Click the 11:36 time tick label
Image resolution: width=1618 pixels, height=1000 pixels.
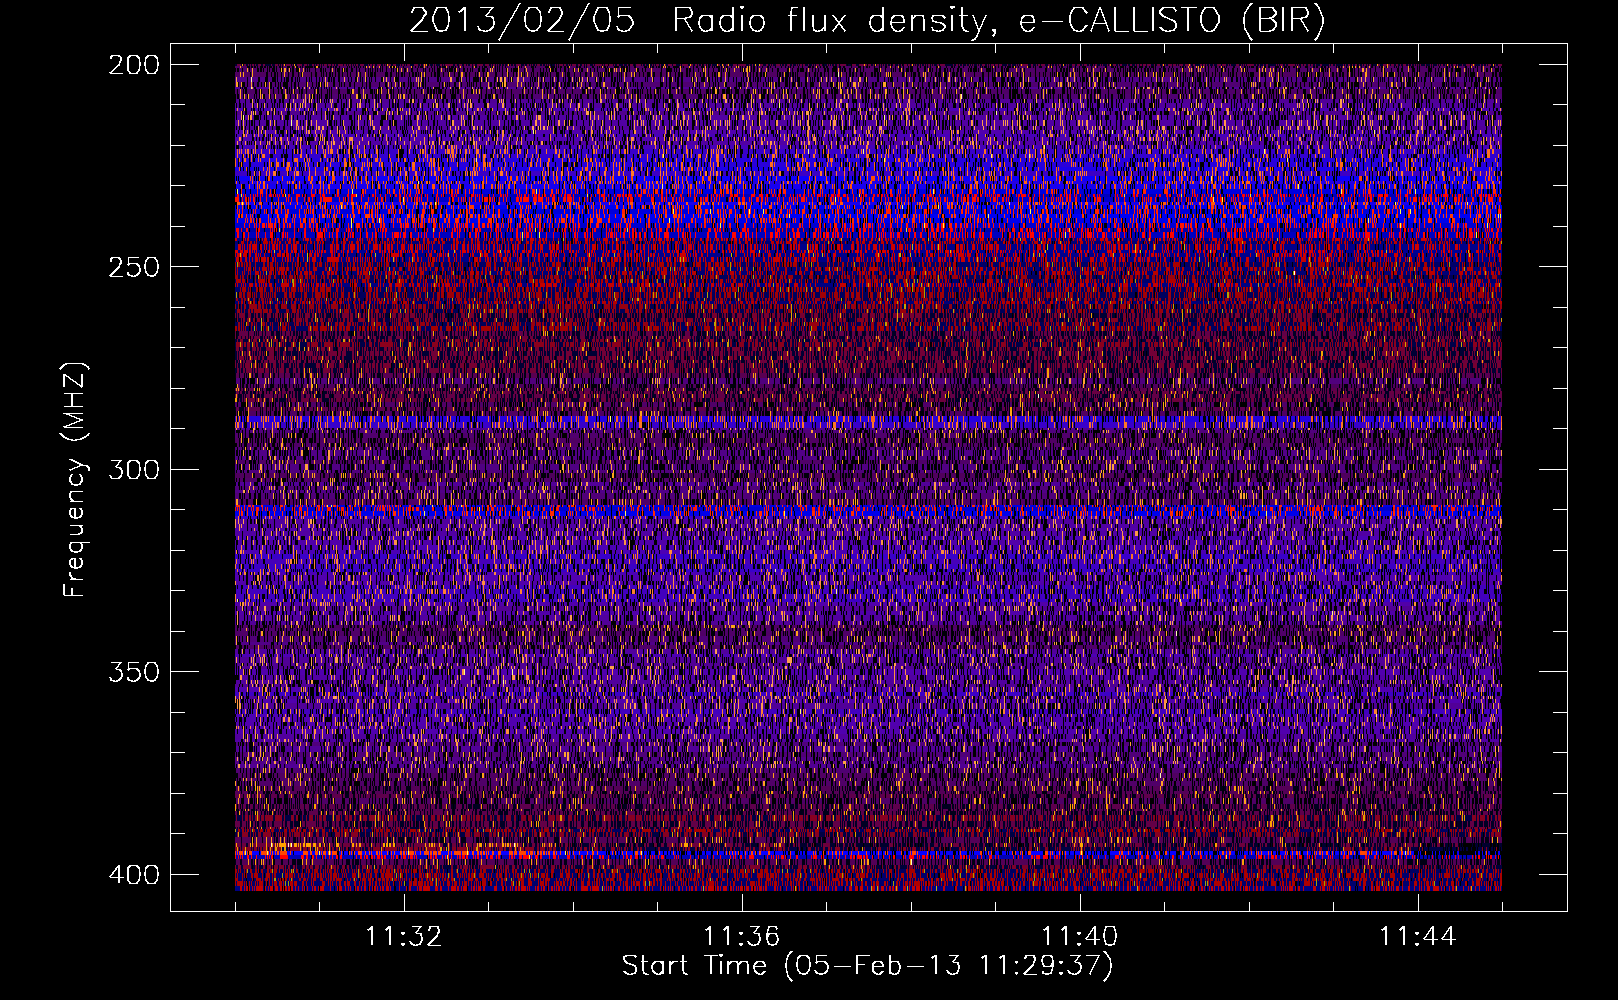coord(741,937)
